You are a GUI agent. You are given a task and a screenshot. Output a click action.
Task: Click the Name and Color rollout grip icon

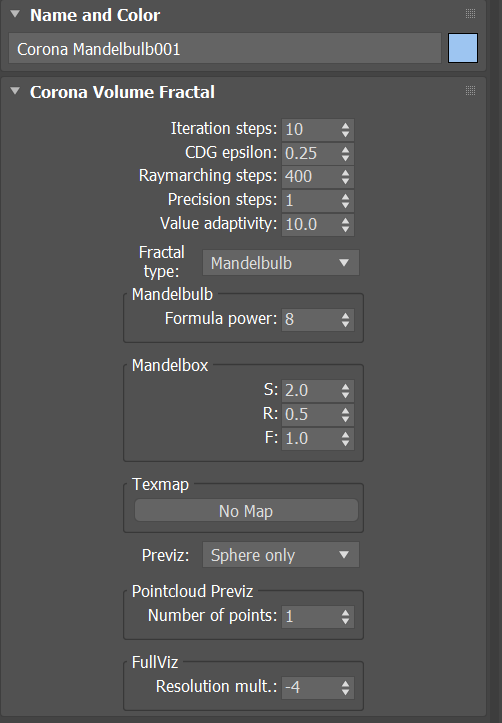(470, 13)
